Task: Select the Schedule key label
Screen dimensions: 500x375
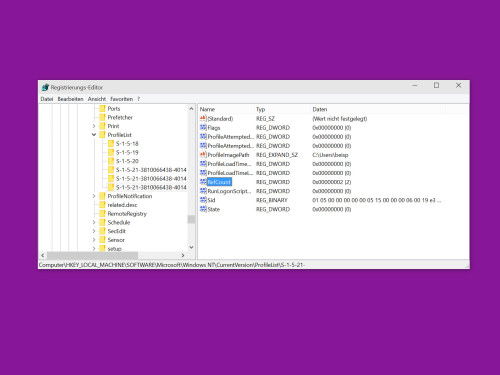Action: (x=119, y=222)
